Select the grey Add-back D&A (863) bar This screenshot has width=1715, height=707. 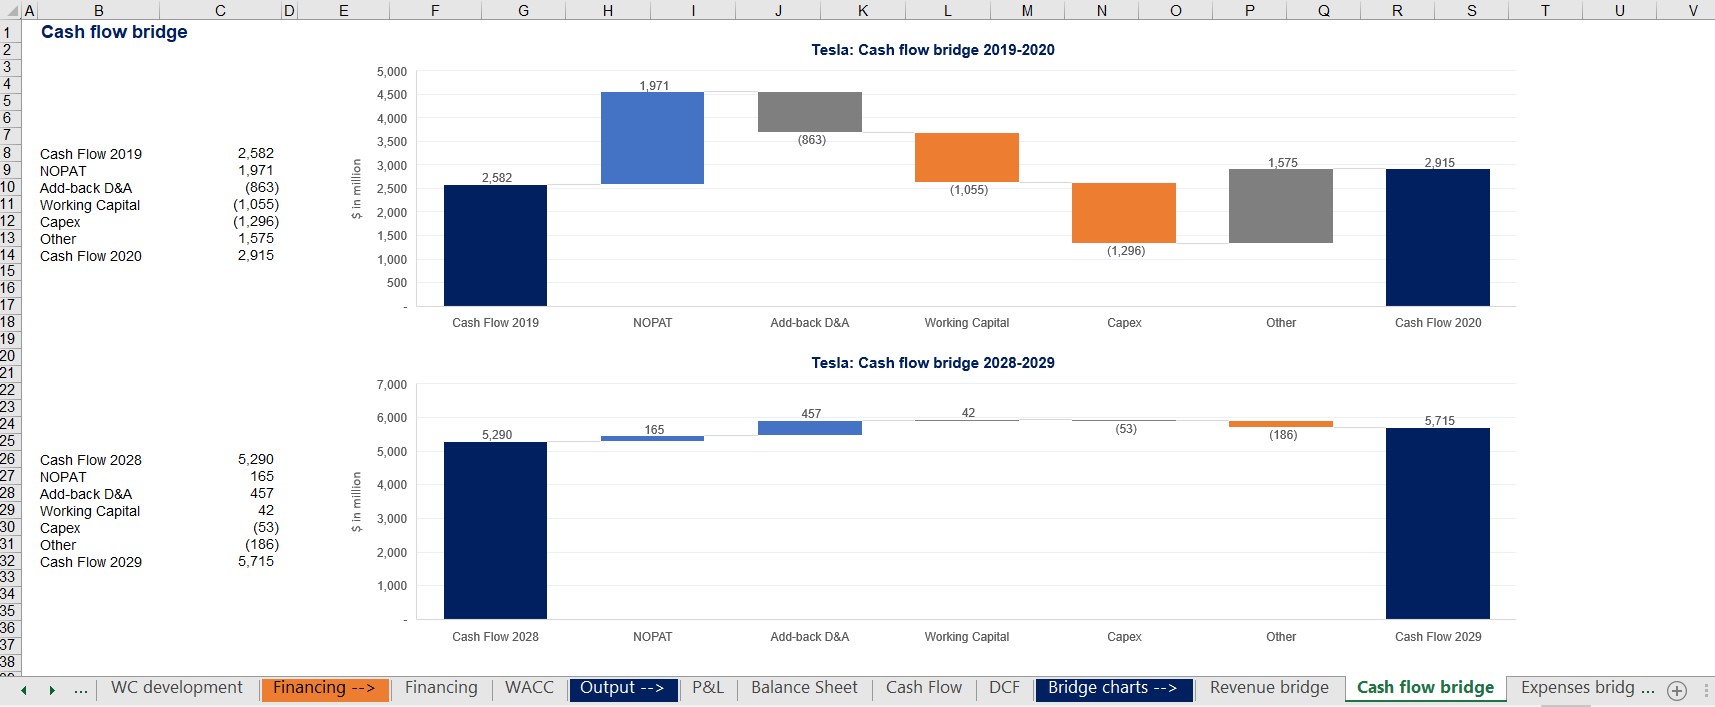point(810,112)
